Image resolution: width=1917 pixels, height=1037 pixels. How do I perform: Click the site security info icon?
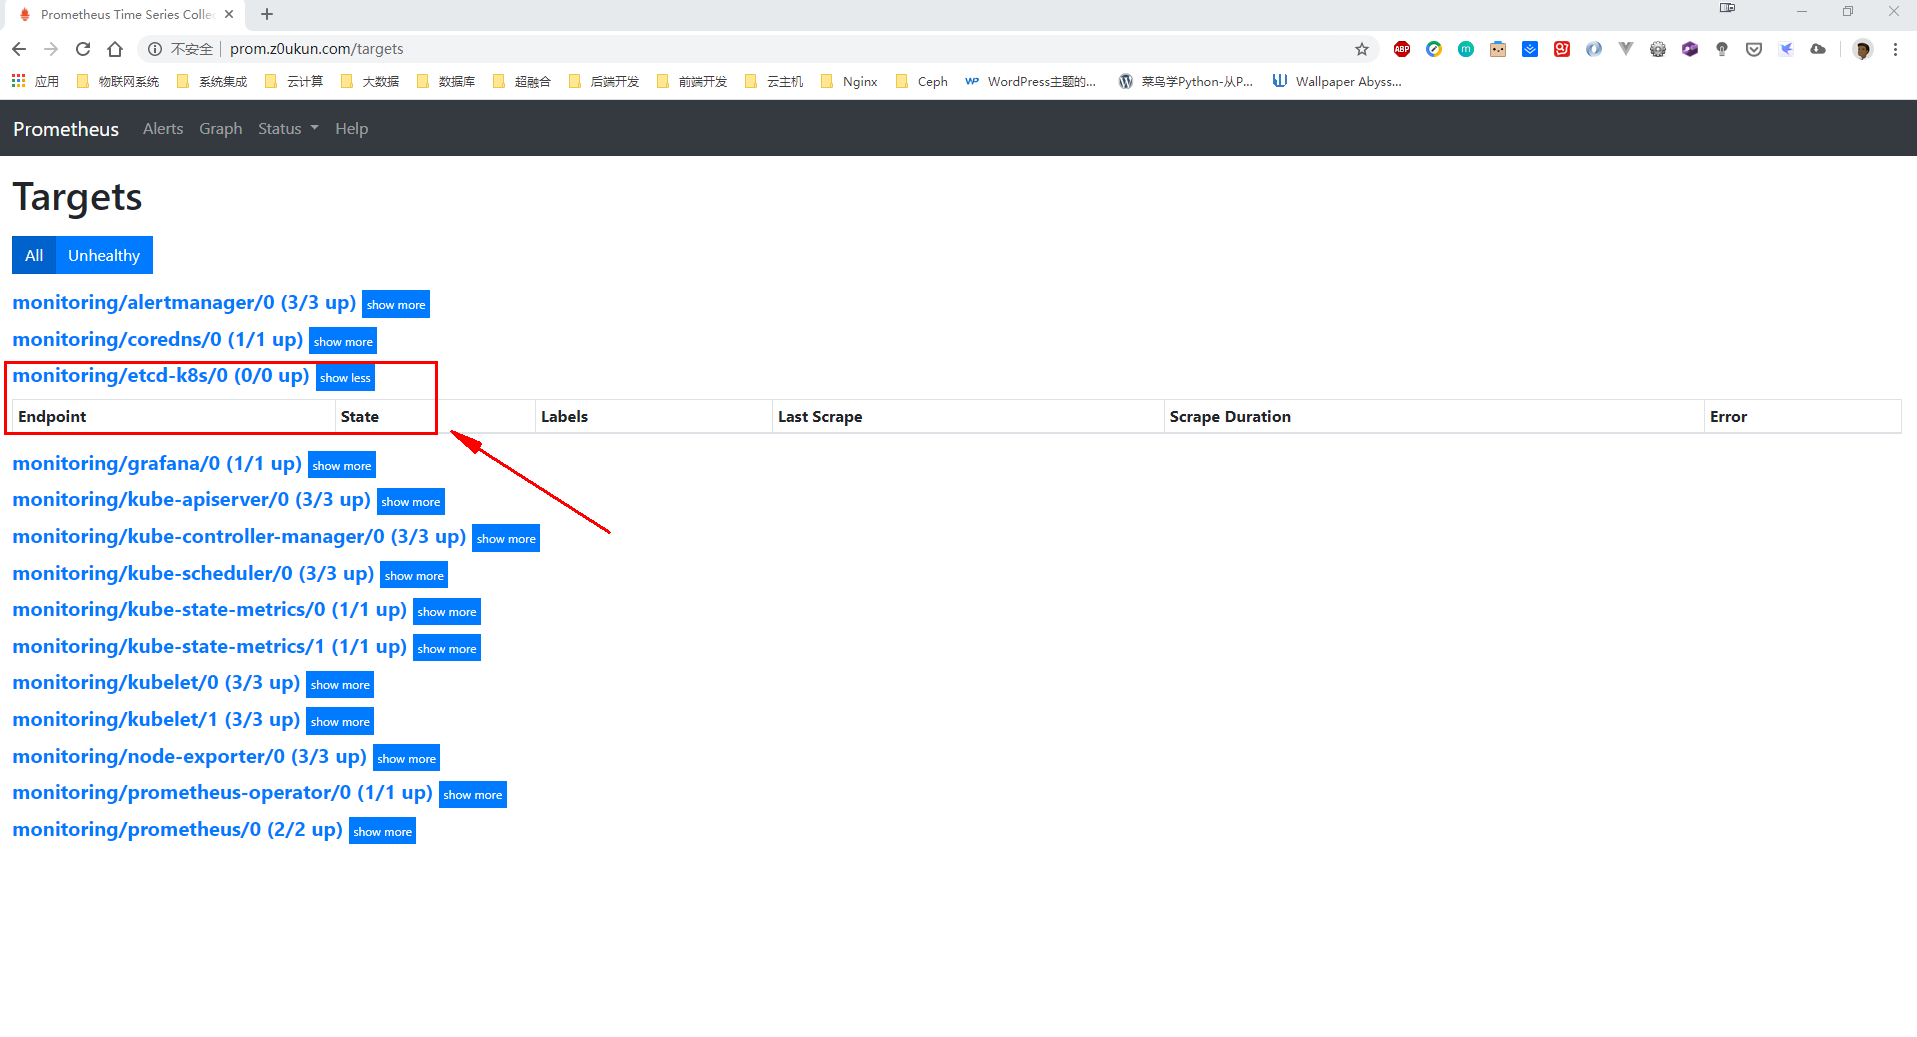pyautogui.click(x=155, y=49)
